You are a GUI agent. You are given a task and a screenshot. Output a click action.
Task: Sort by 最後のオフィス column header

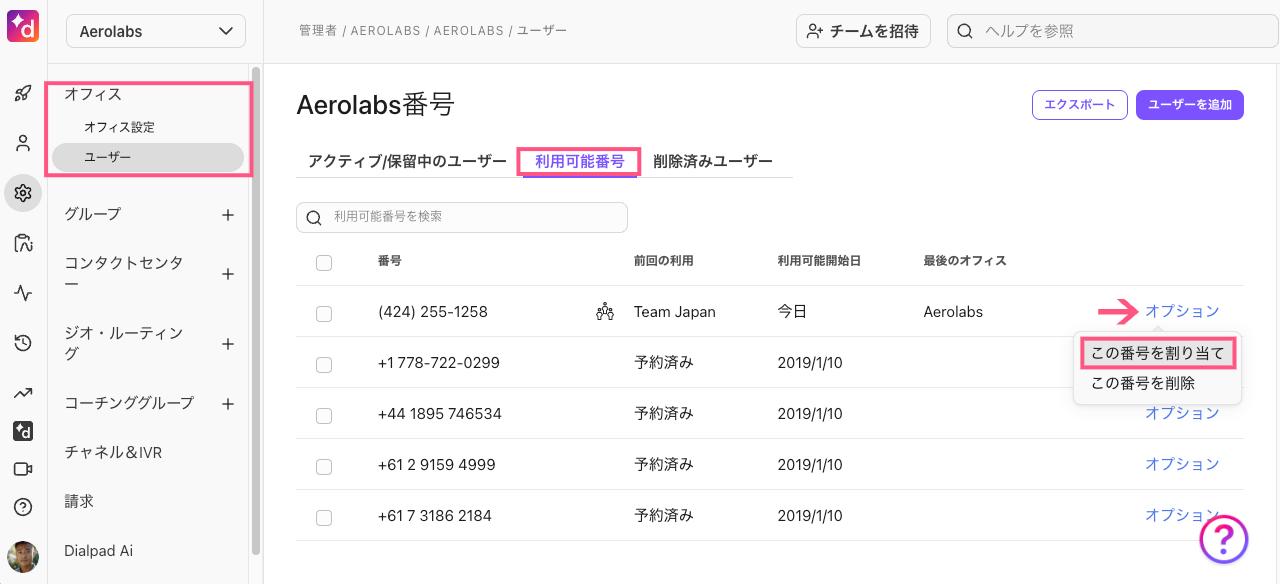[x=965, y=261]
